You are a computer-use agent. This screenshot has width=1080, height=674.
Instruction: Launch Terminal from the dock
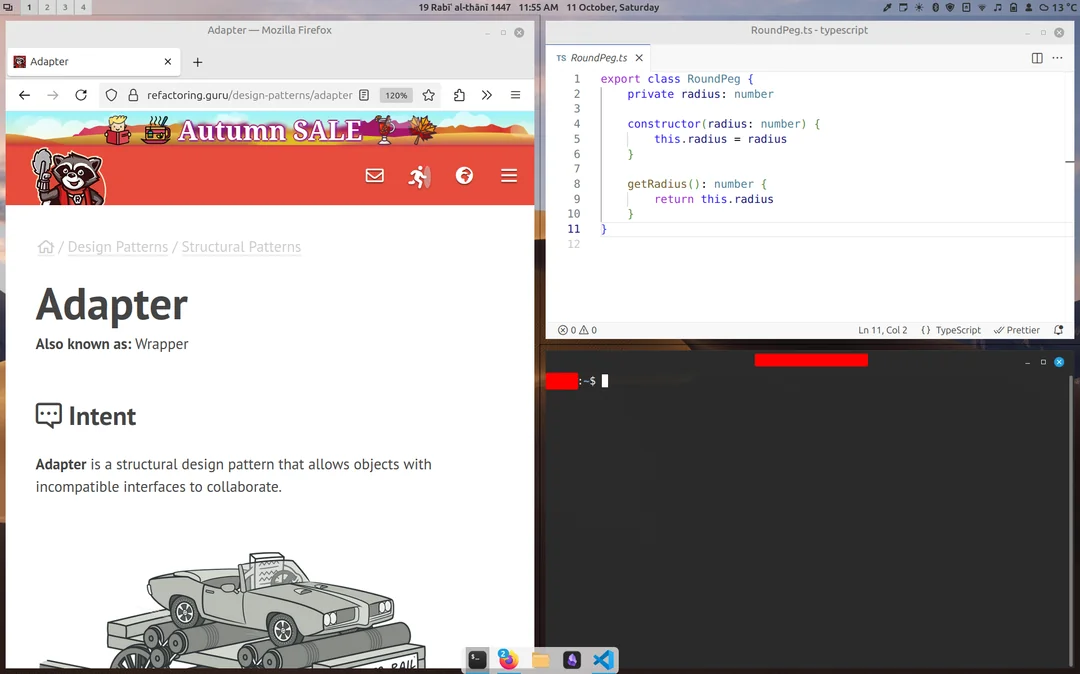[x=477, y=660]
